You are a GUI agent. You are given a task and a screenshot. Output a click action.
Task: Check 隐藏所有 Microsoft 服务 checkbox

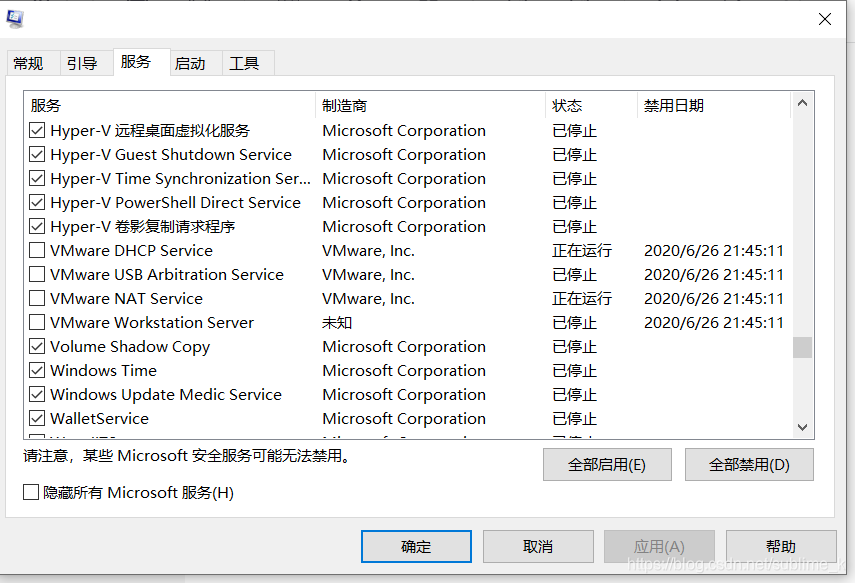pos(31,492)
